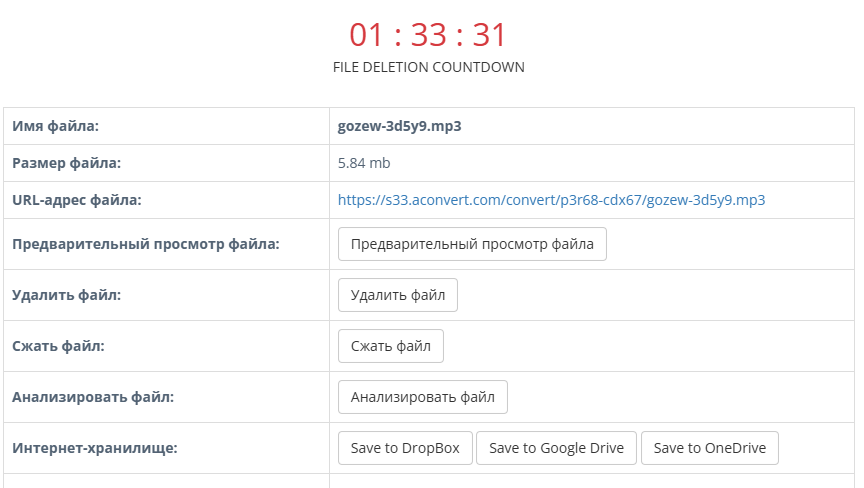Click the Интернет-хранилище row label
The image size is (864, 488).
(94, 448)
